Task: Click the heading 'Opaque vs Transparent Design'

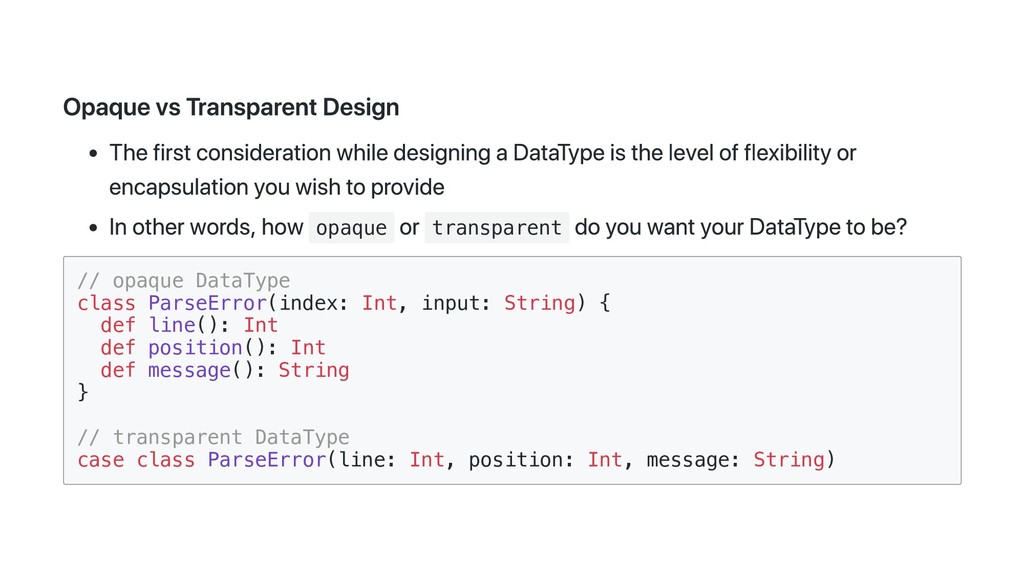Action: pos(230,107)
